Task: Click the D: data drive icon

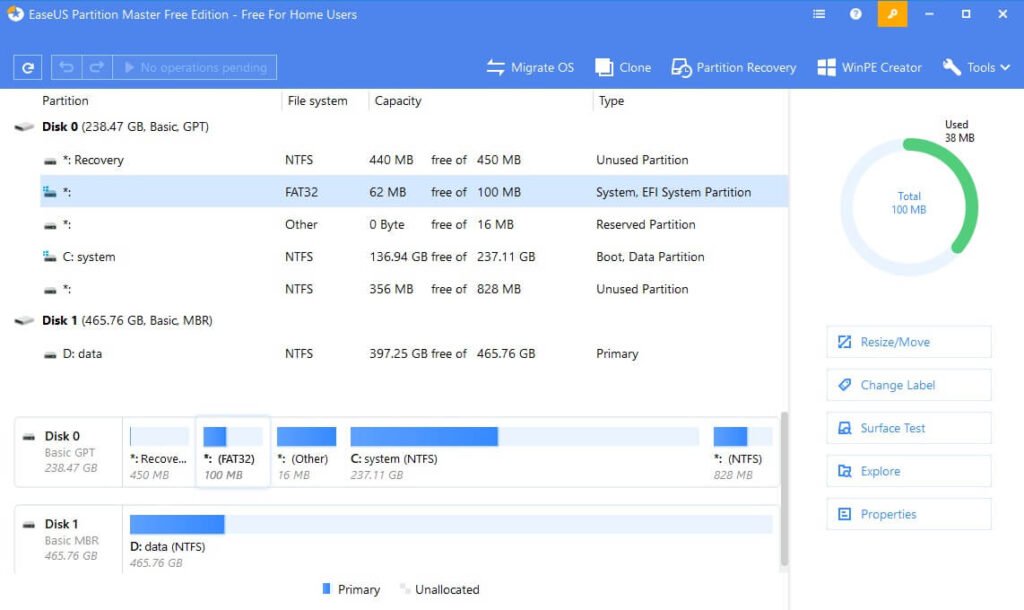Action: click(x=50, y=355)
